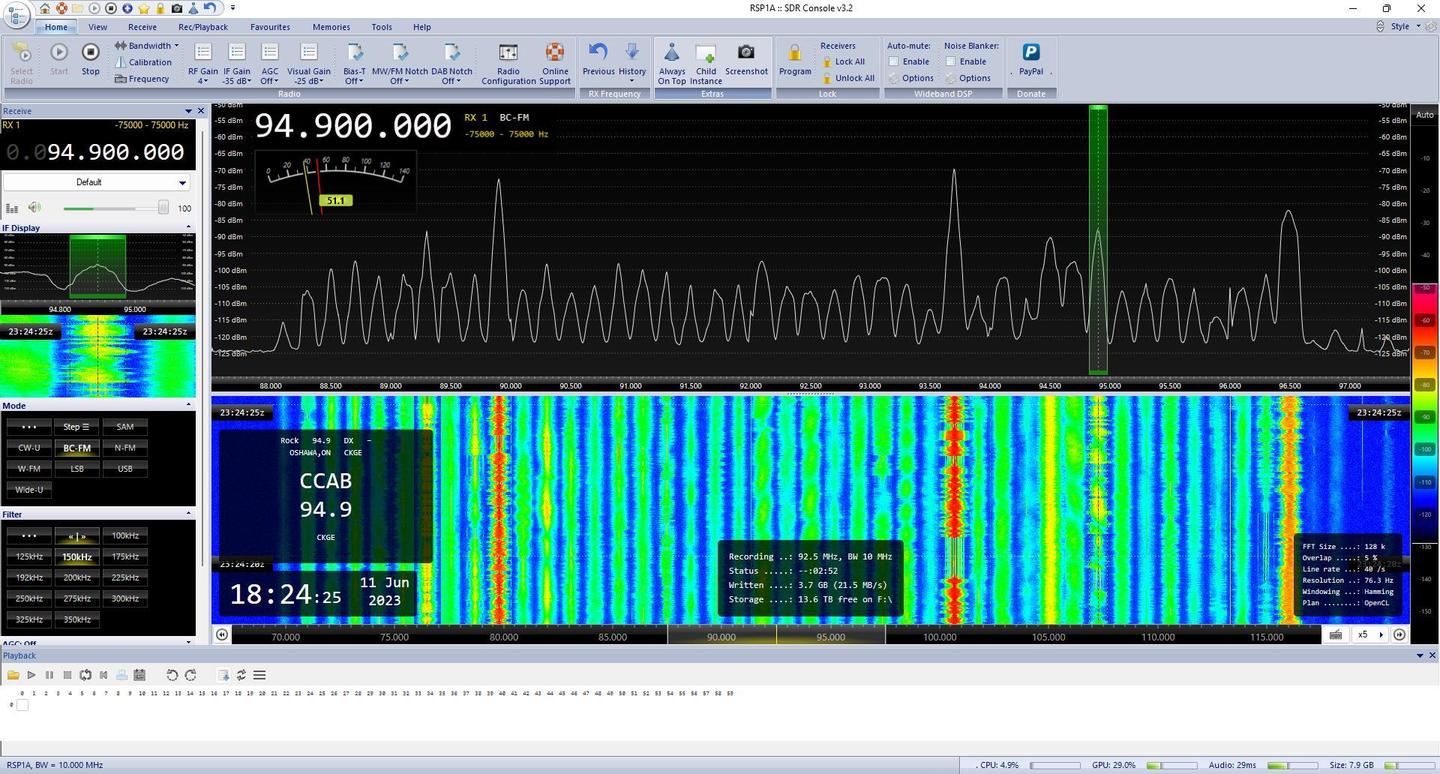The height and width of the screenshot is (774, 1440).
Task: Switch to the Receive ribbon tab
Action: tap(142, 27)
